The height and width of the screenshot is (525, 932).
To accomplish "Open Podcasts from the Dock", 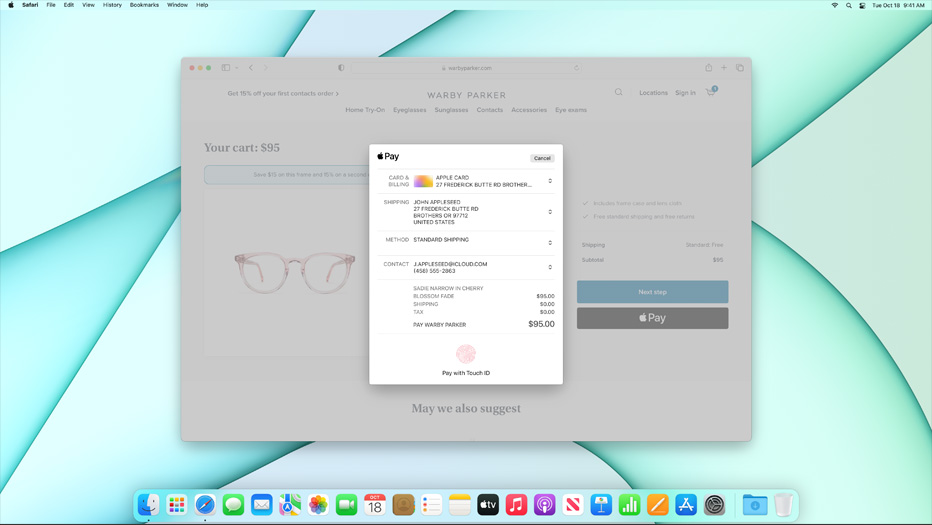I will 544,505.
